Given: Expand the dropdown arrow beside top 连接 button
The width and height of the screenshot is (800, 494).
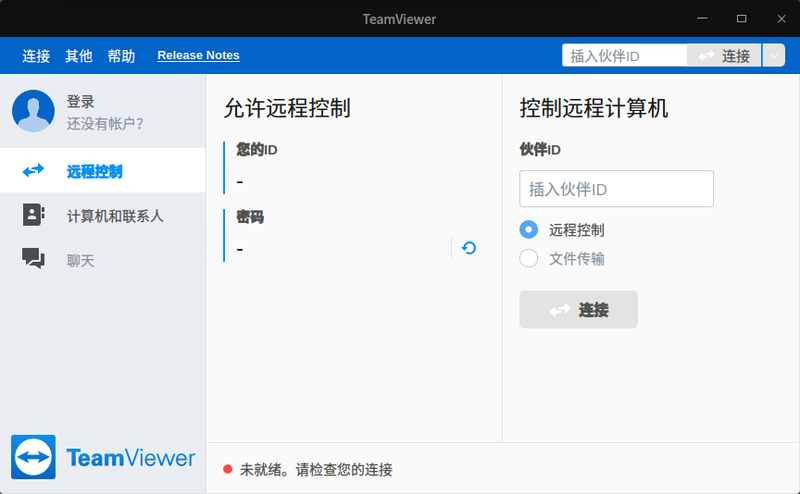Looking at the screenshot, I should point(774,56).
